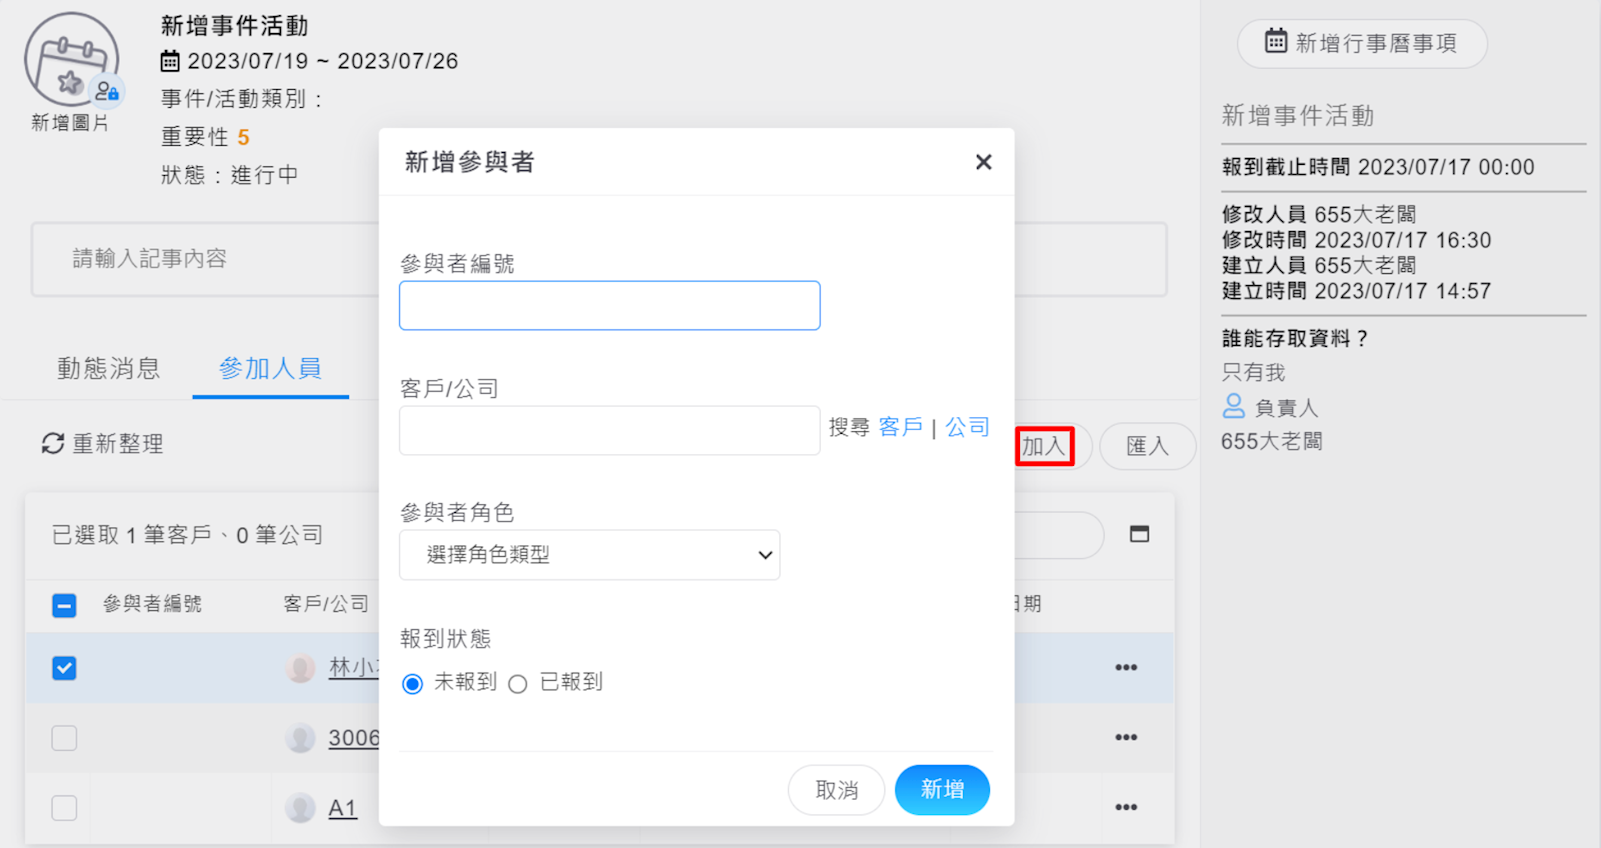Click the 客戶 search link
1601x848 pixels.
click(900, 427)
